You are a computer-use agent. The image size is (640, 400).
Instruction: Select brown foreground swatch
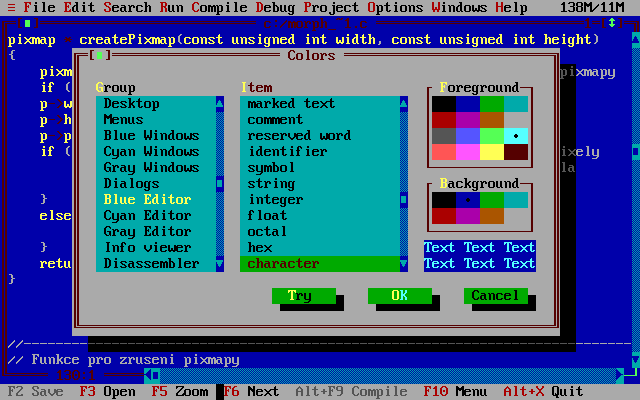pos(492,120)
